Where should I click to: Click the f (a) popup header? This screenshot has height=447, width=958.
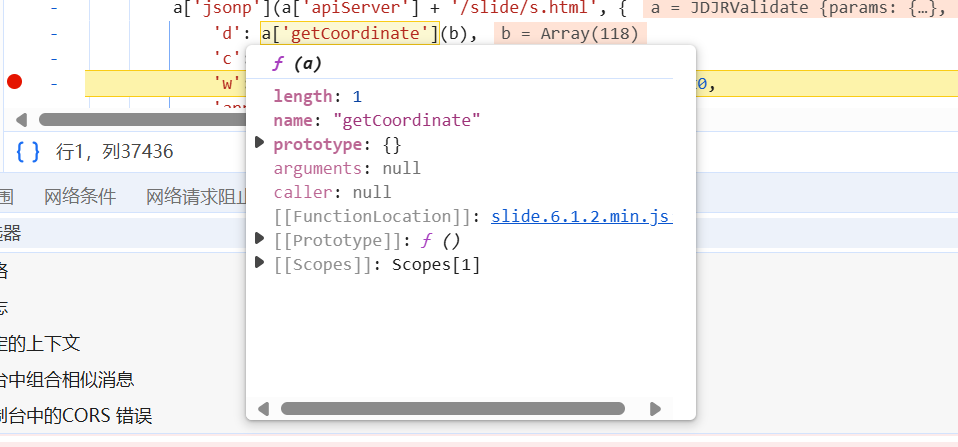point(297,64)
